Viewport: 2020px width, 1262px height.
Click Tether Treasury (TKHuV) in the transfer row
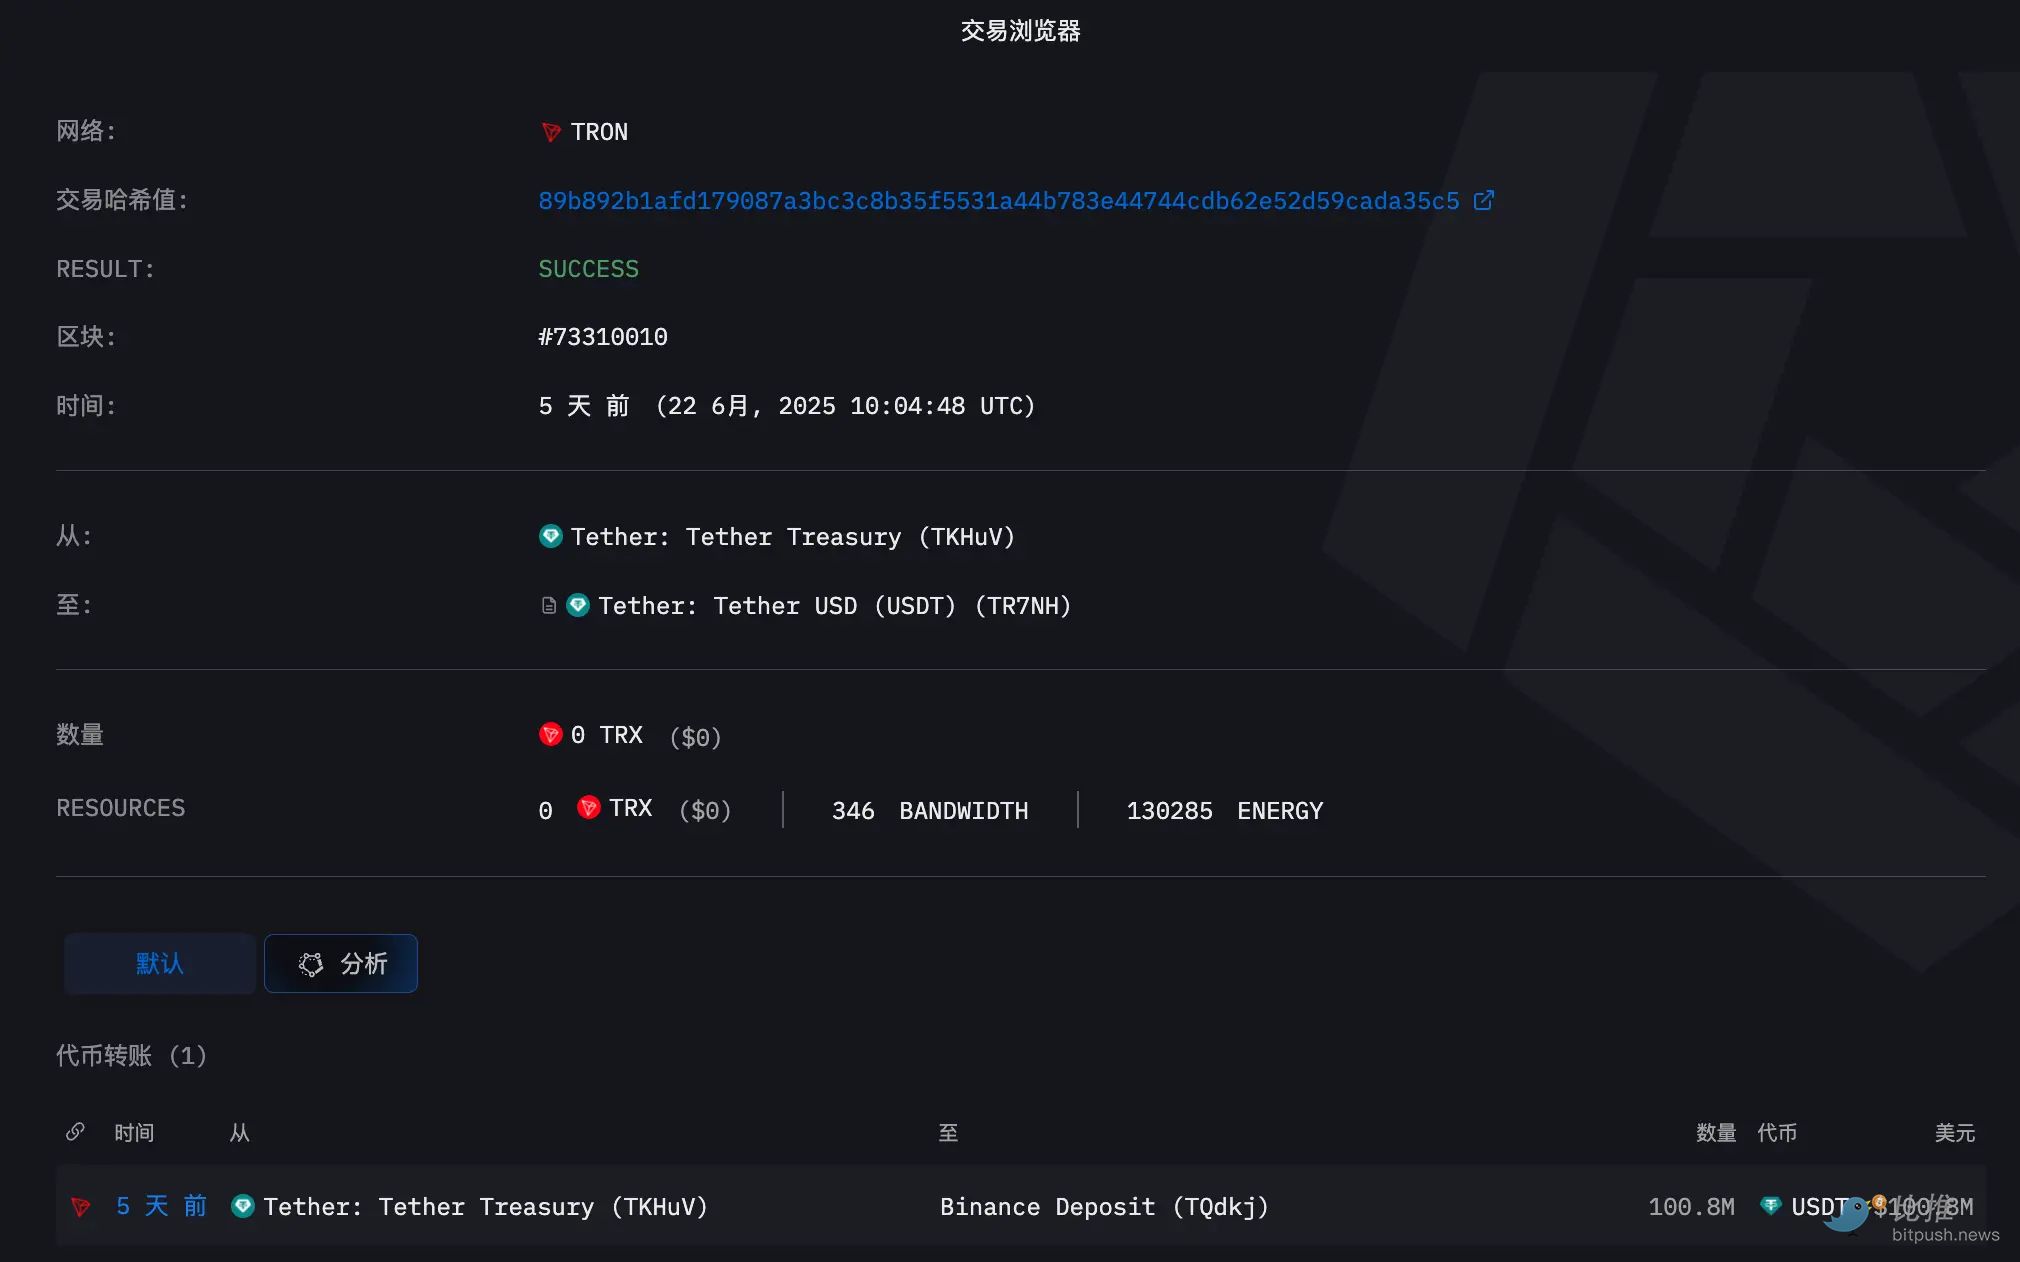[485, 1207]
